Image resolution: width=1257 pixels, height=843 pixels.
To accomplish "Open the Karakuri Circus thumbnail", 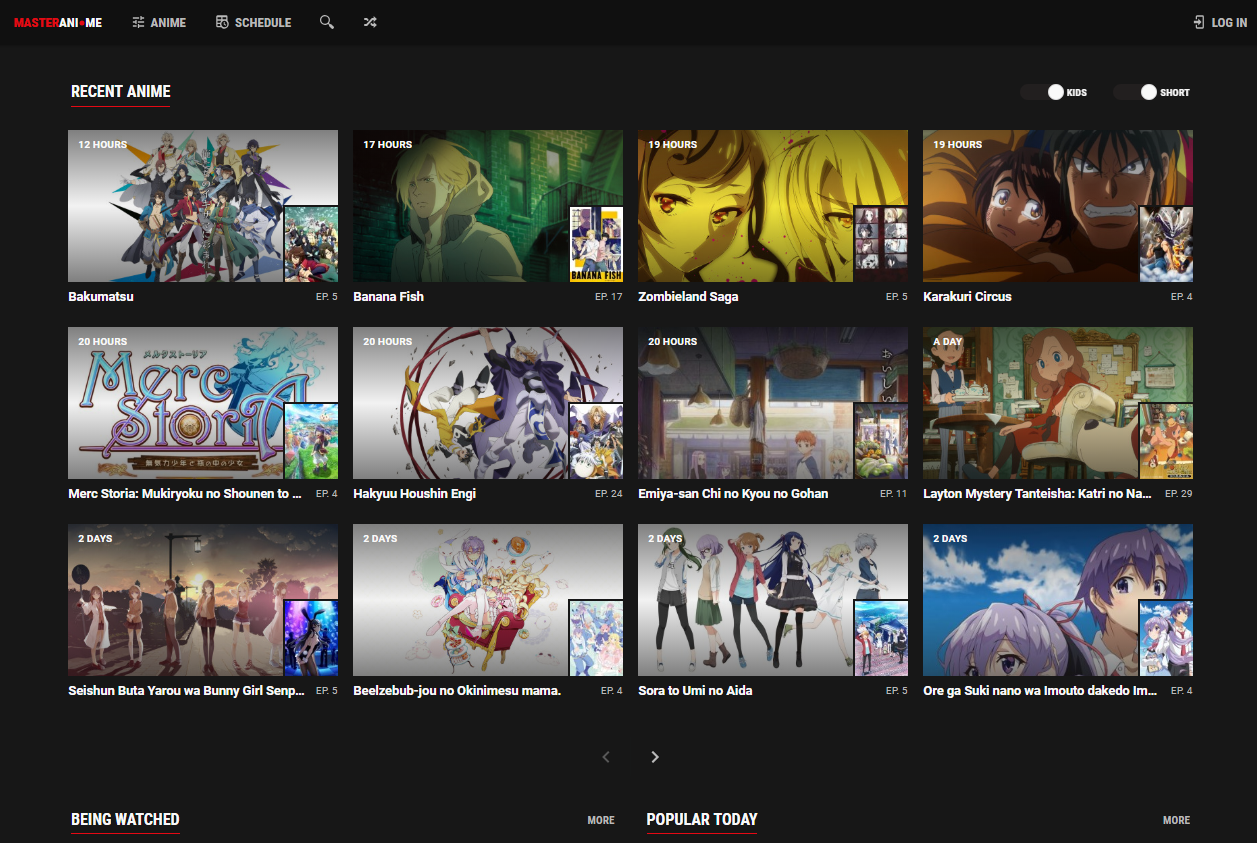I will click(1058, 206).
